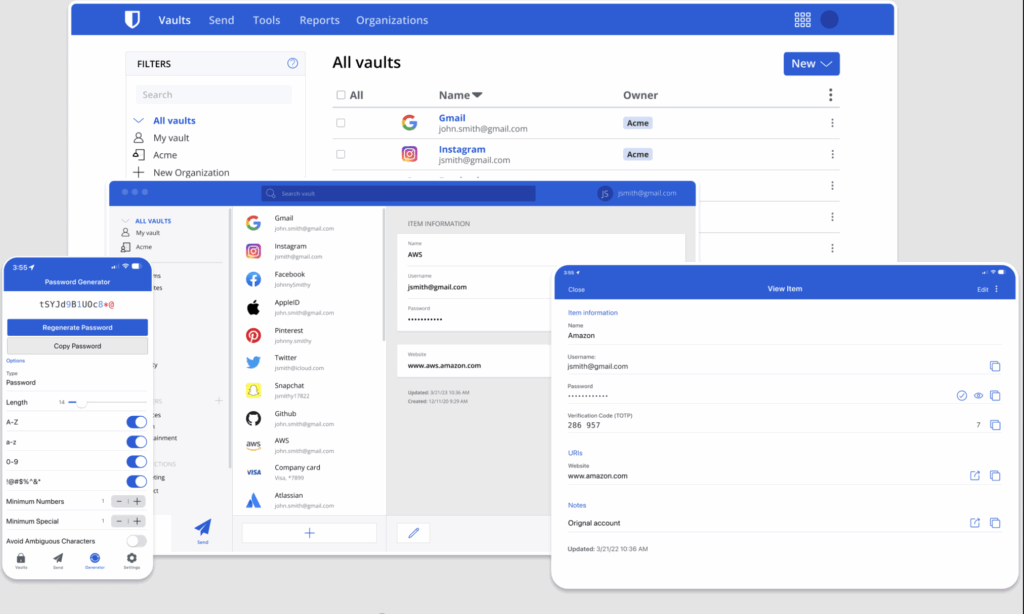Click the Search field in web filters
1024x614 pixels.
[x=214, y=95]
